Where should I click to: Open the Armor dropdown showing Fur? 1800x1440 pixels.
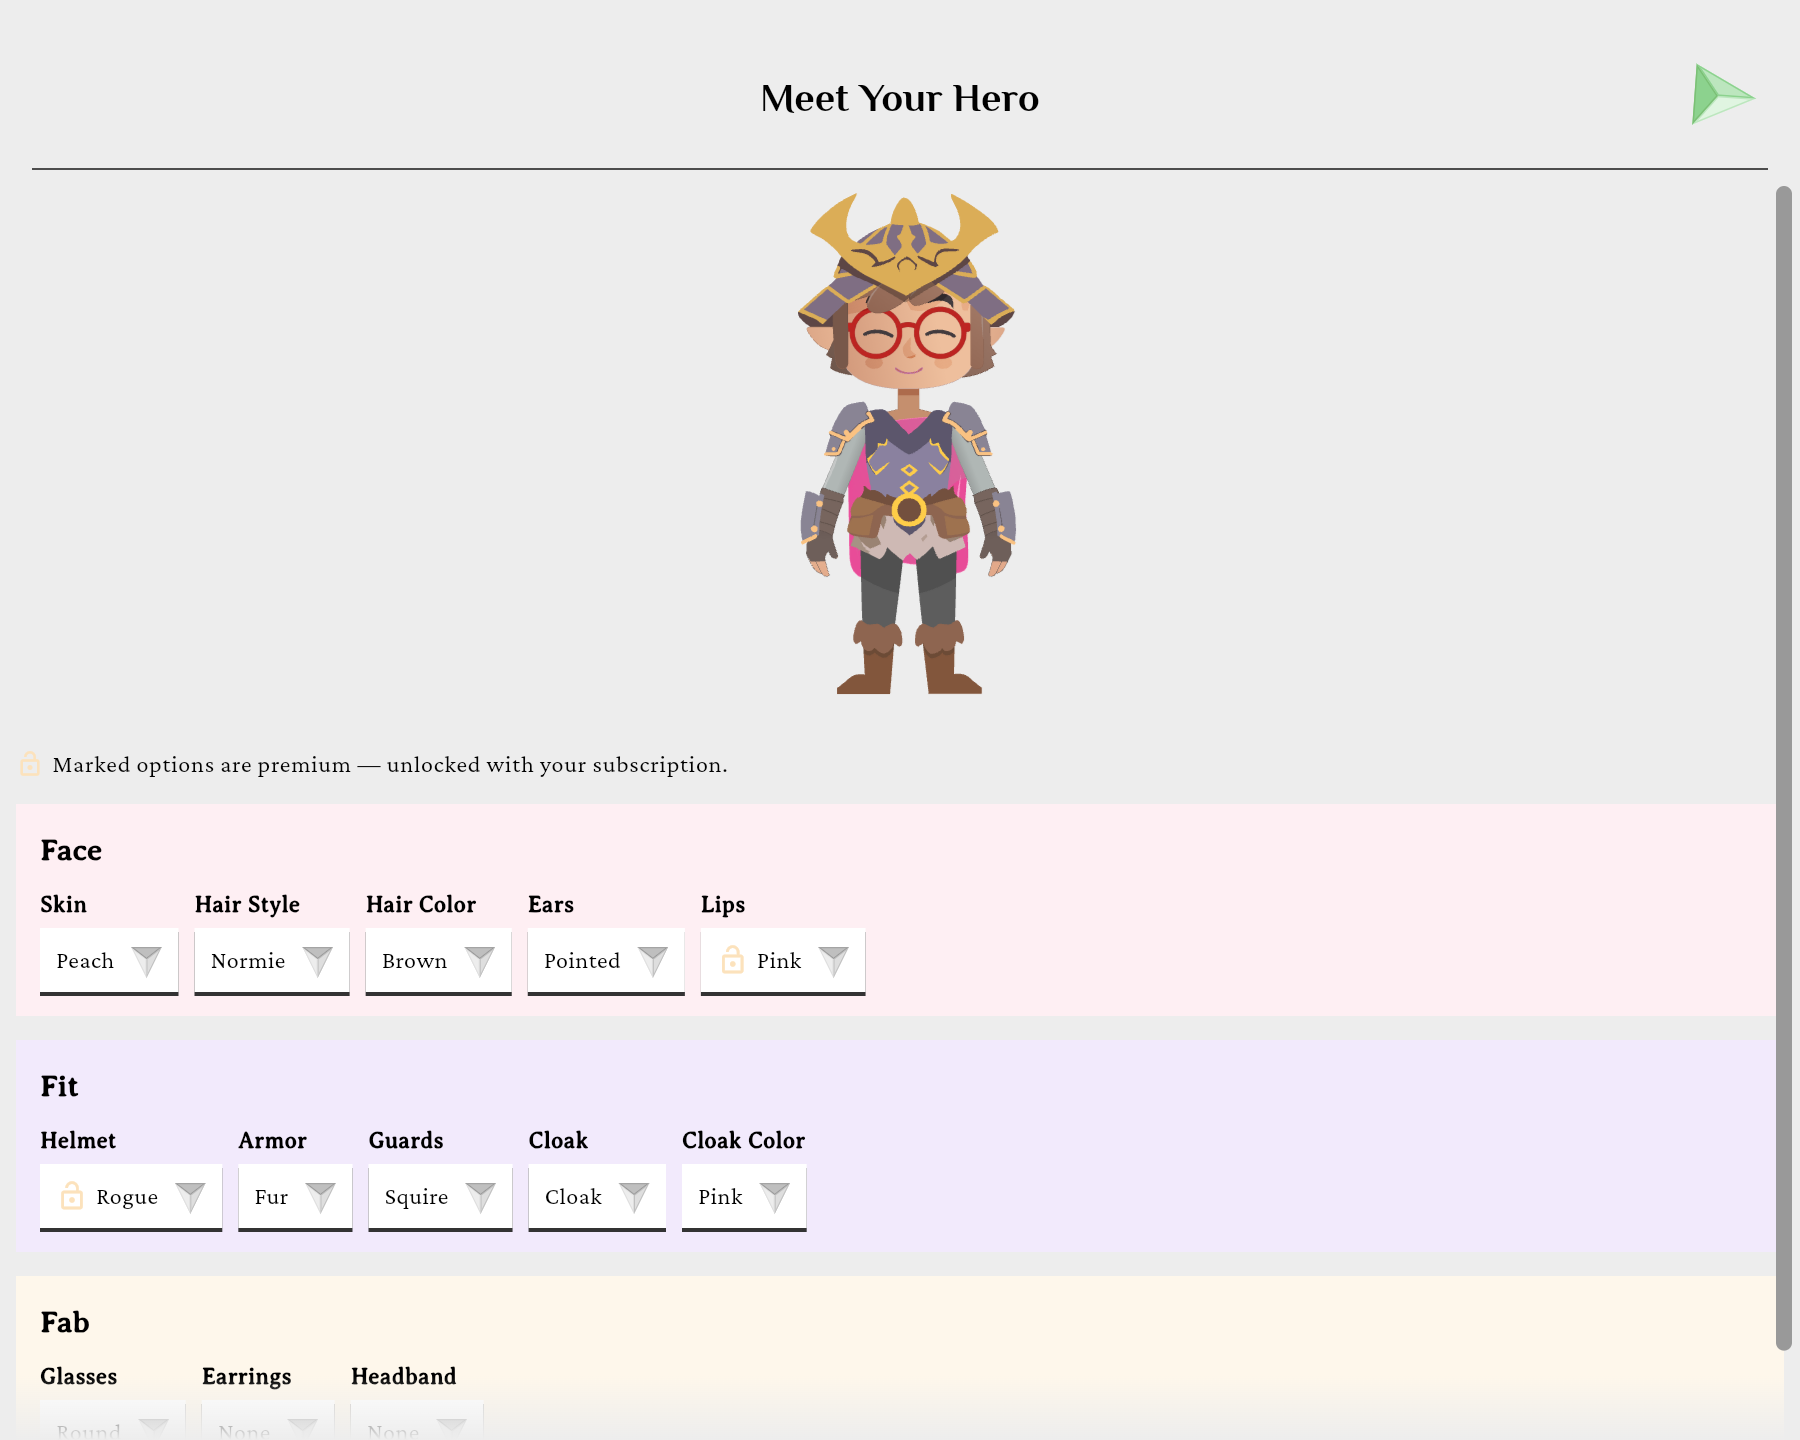coord(295,1197)
